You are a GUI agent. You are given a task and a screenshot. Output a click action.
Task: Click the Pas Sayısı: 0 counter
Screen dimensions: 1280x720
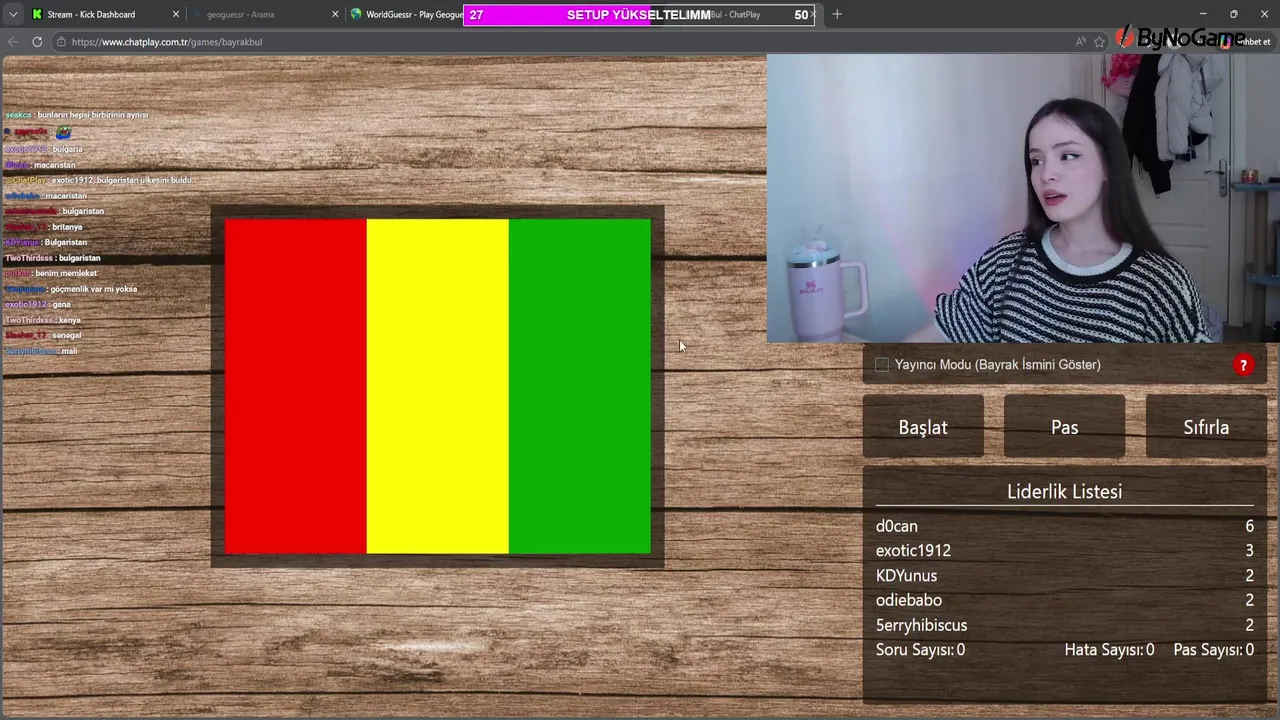(1213, 650)
